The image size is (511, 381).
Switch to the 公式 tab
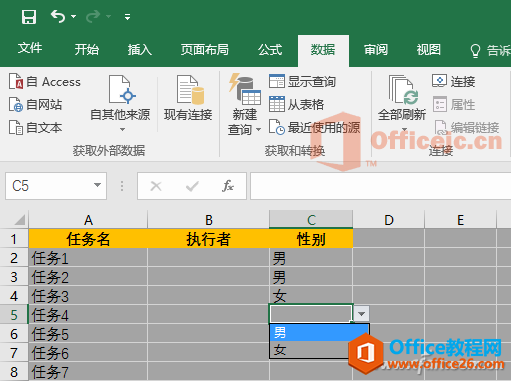click(x=270, y=49)
